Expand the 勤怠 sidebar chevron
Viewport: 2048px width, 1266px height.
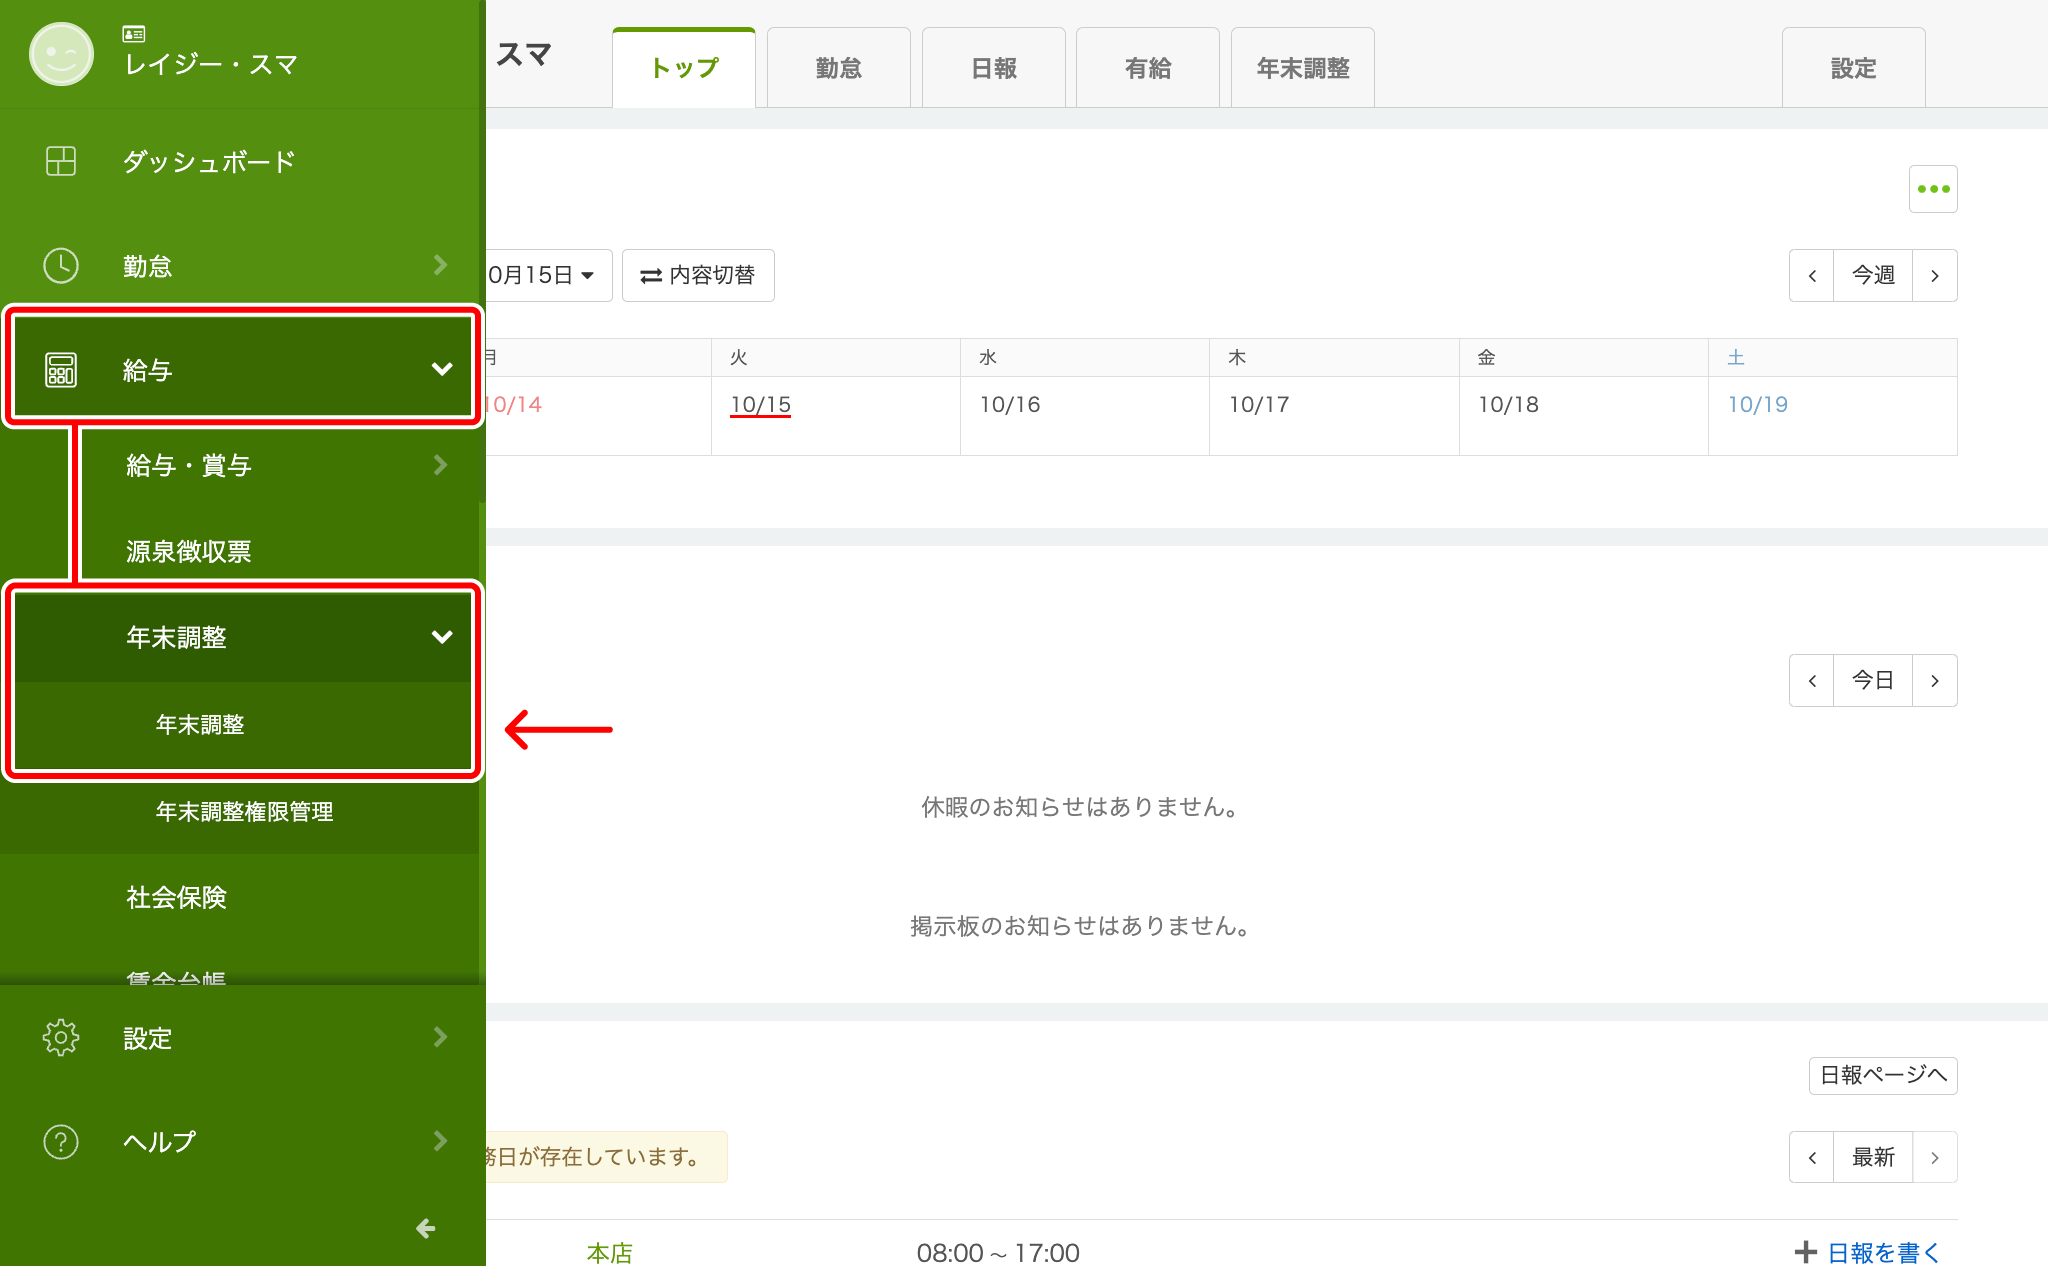pyautogui.click(x=440, y=265)
